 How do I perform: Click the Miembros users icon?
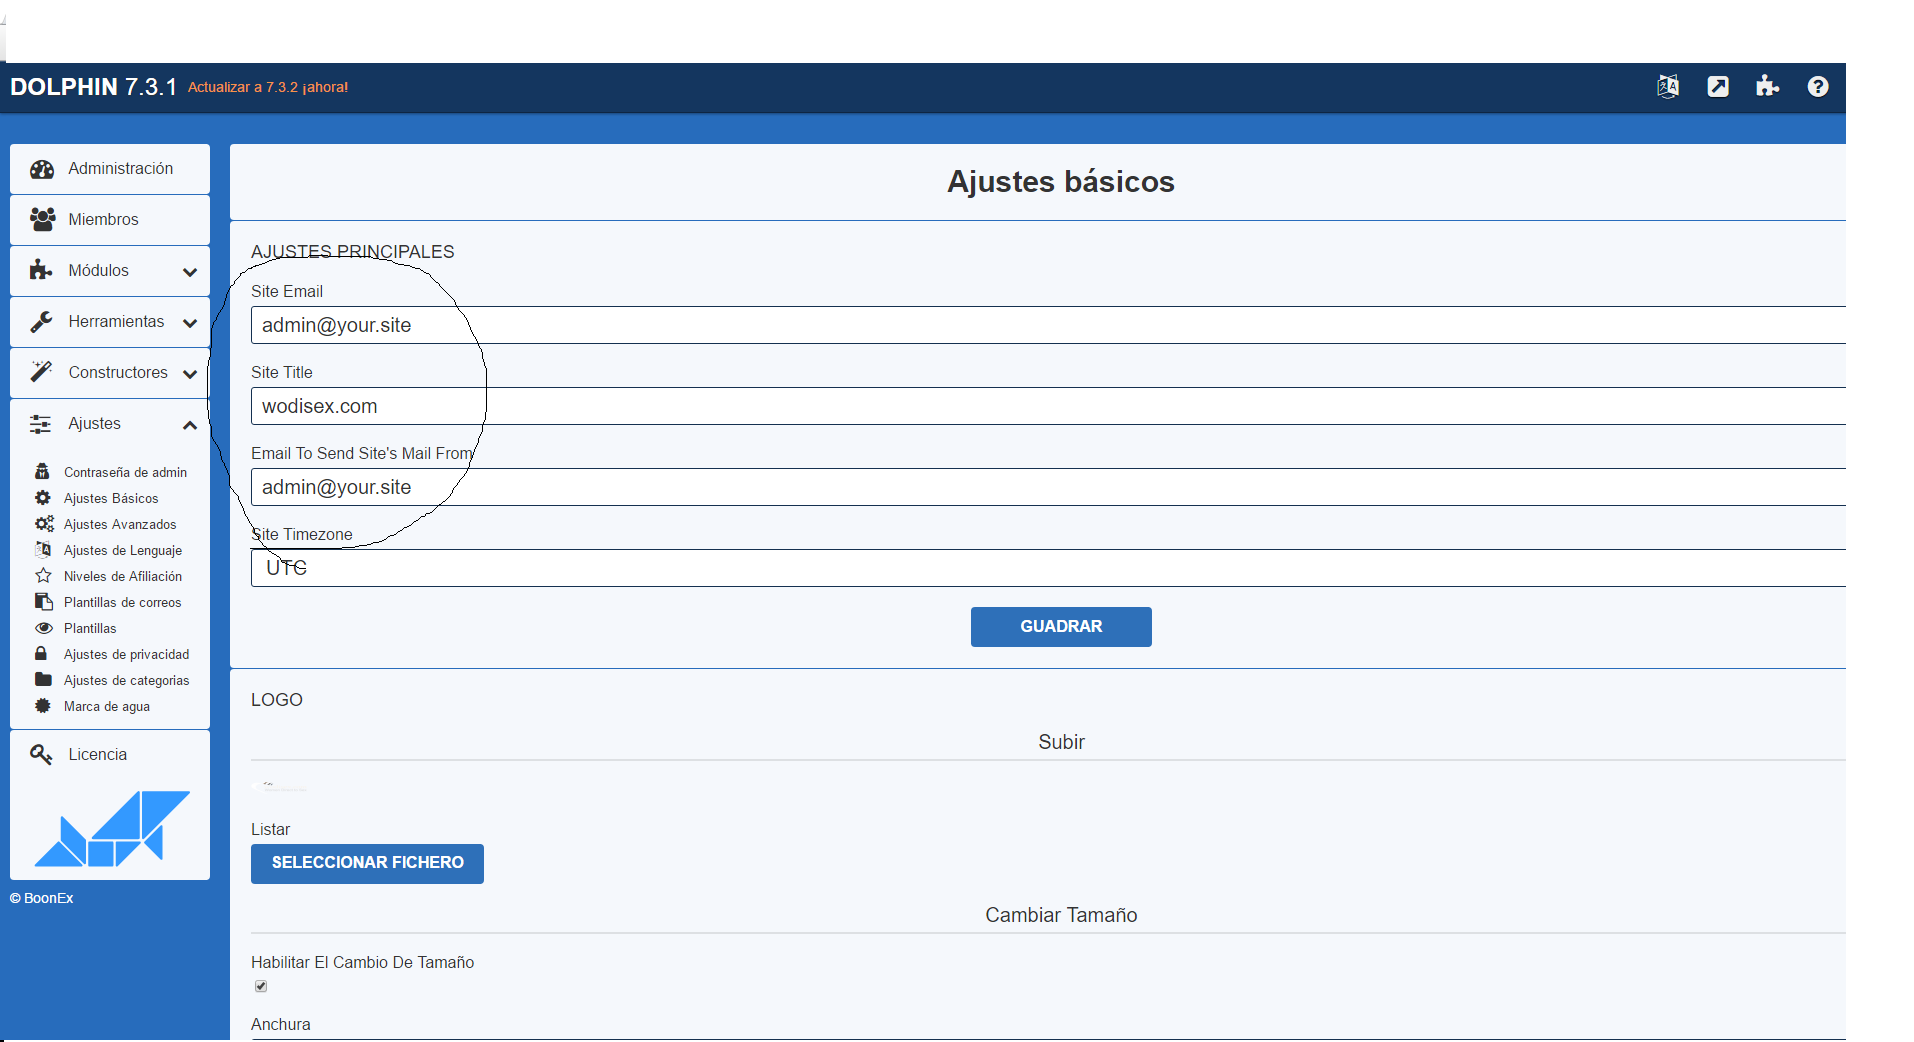pos(42,219)
